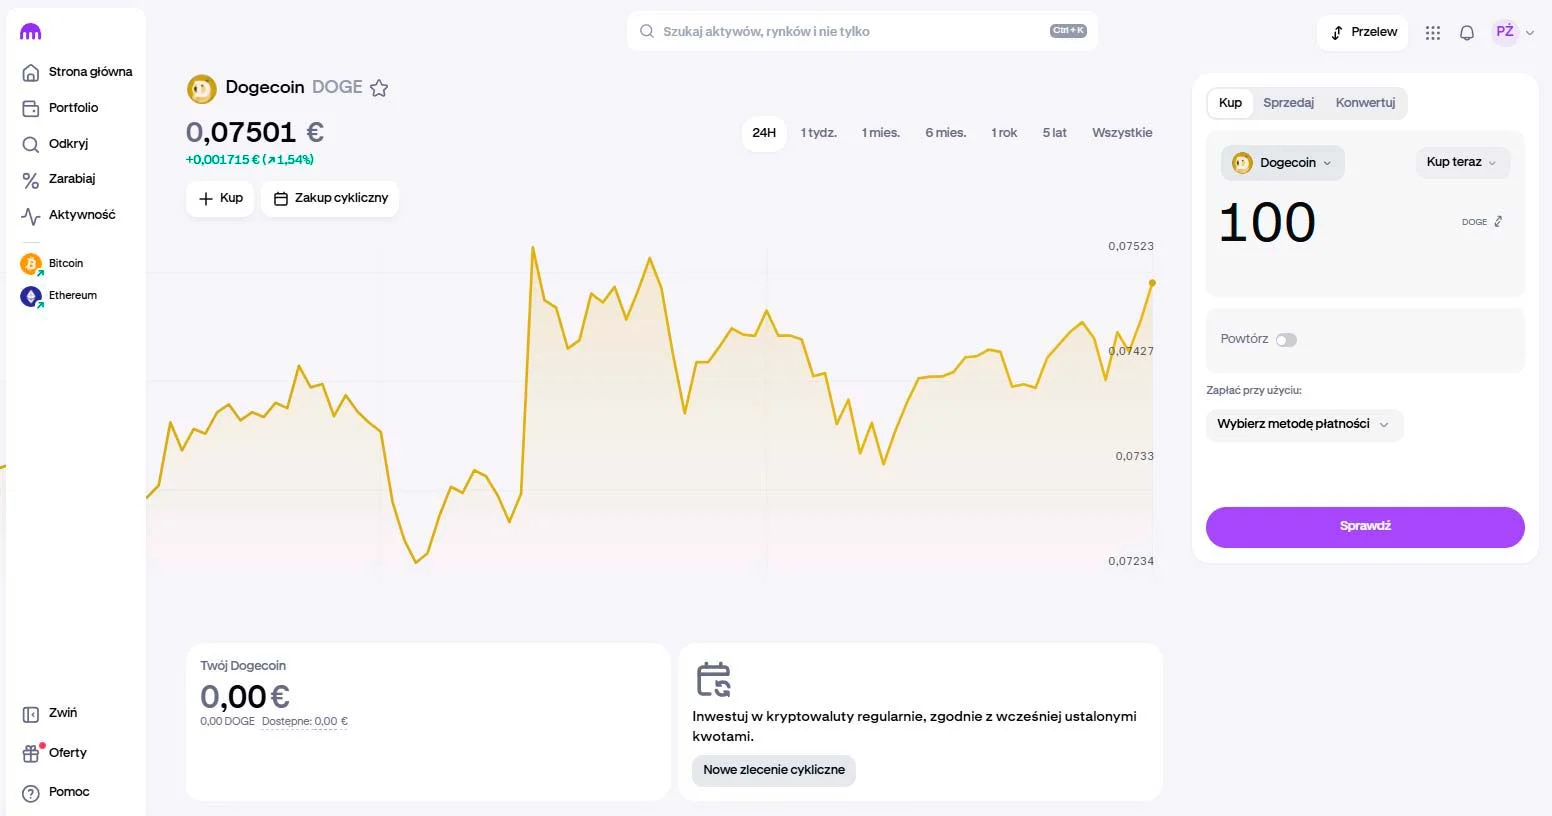1552x816 pixels.
Task: Click the latest price point on chart
Action: tap(1152, 283)
